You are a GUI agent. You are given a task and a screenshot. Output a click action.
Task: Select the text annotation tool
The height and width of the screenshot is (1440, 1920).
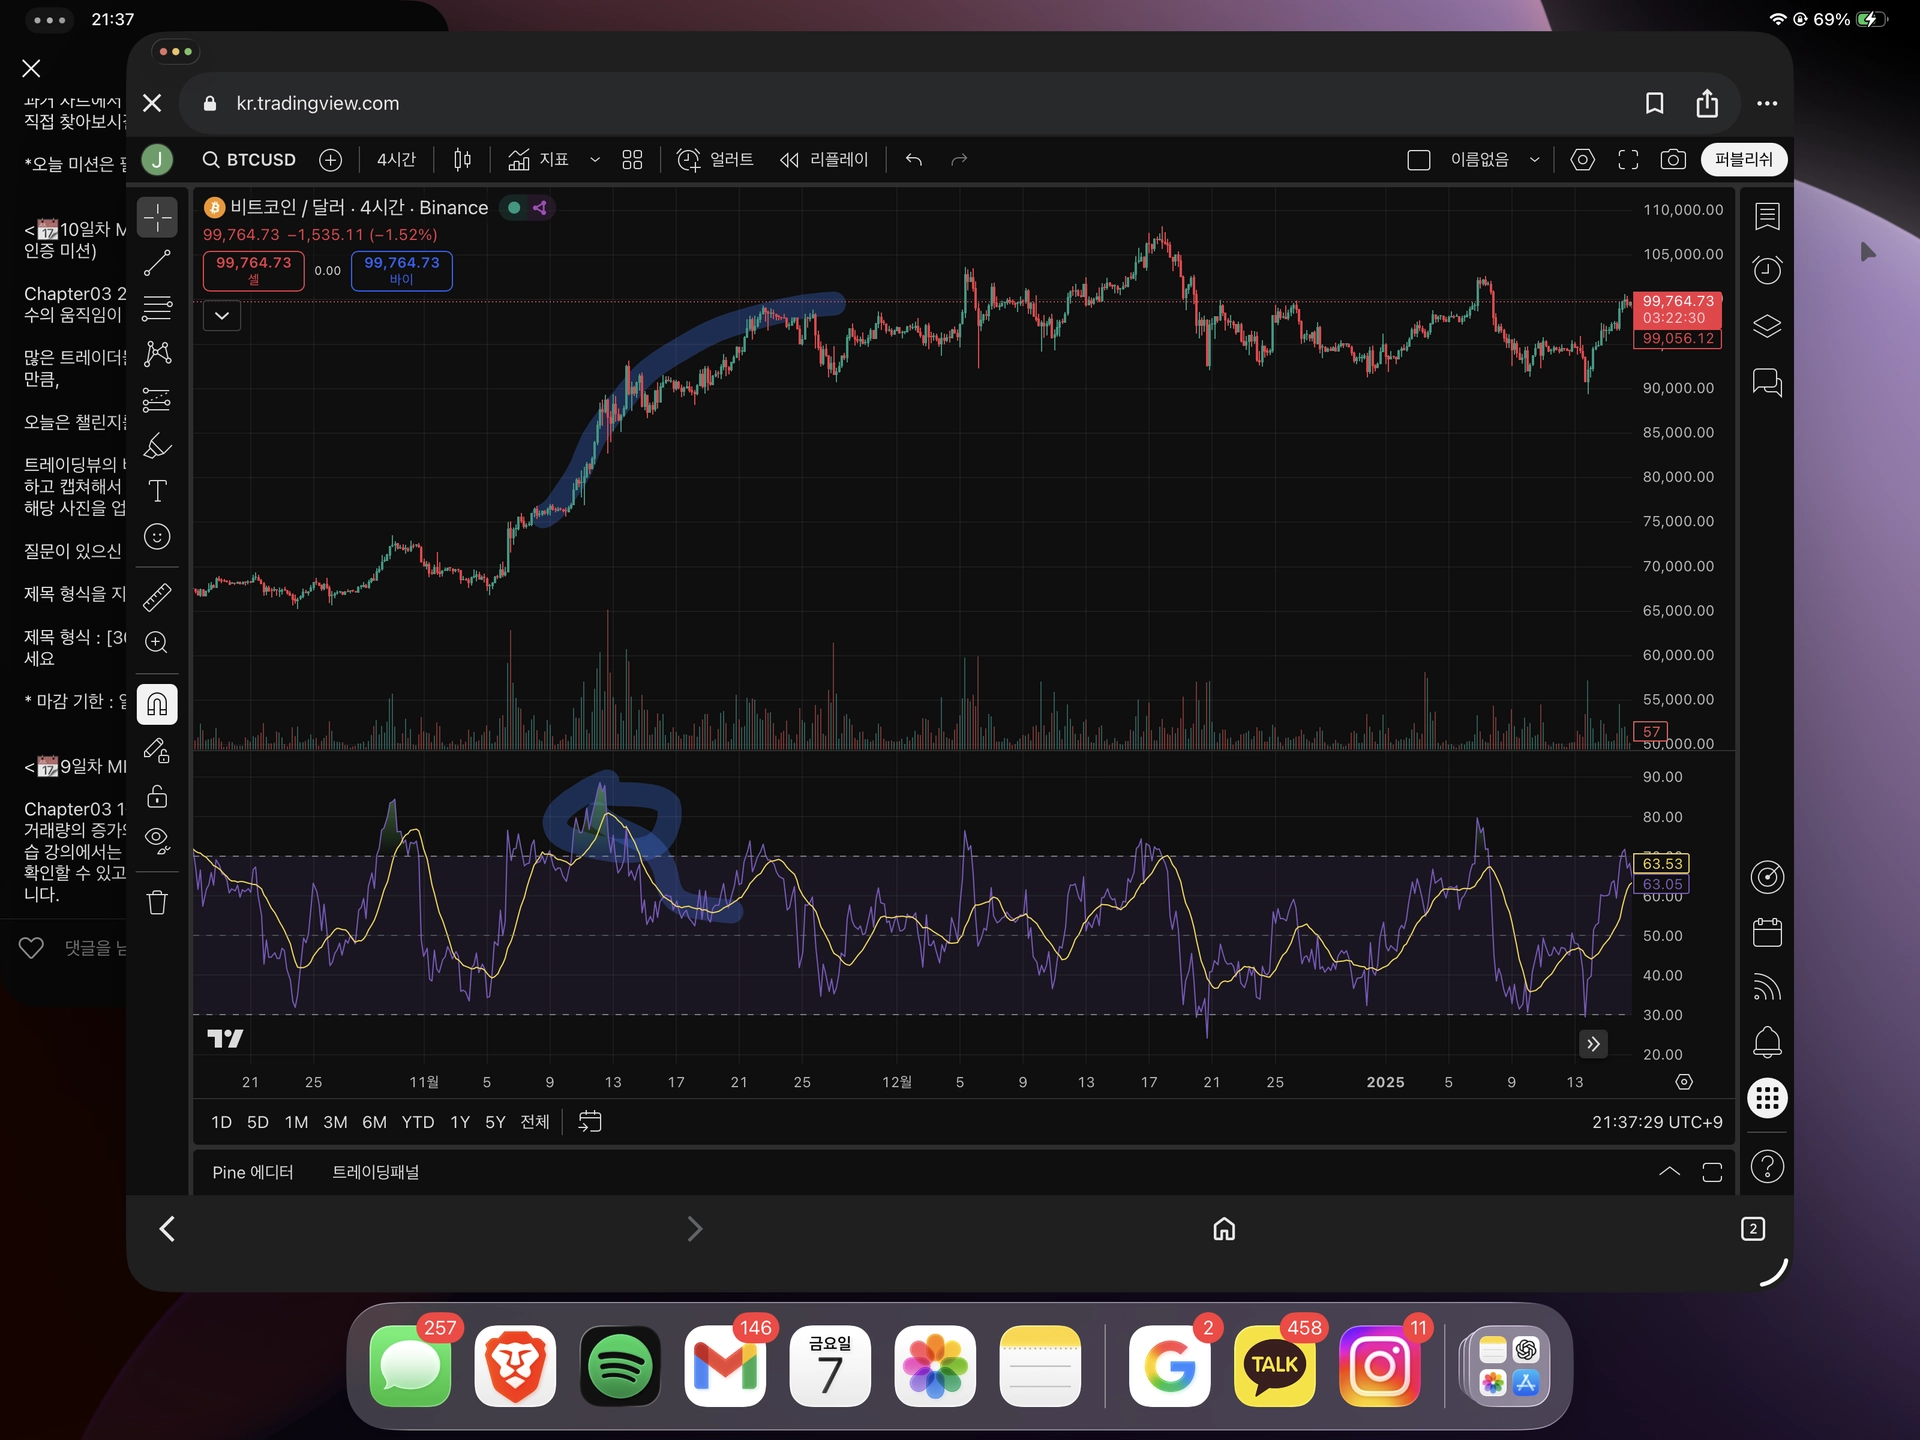tap(157, 491)
